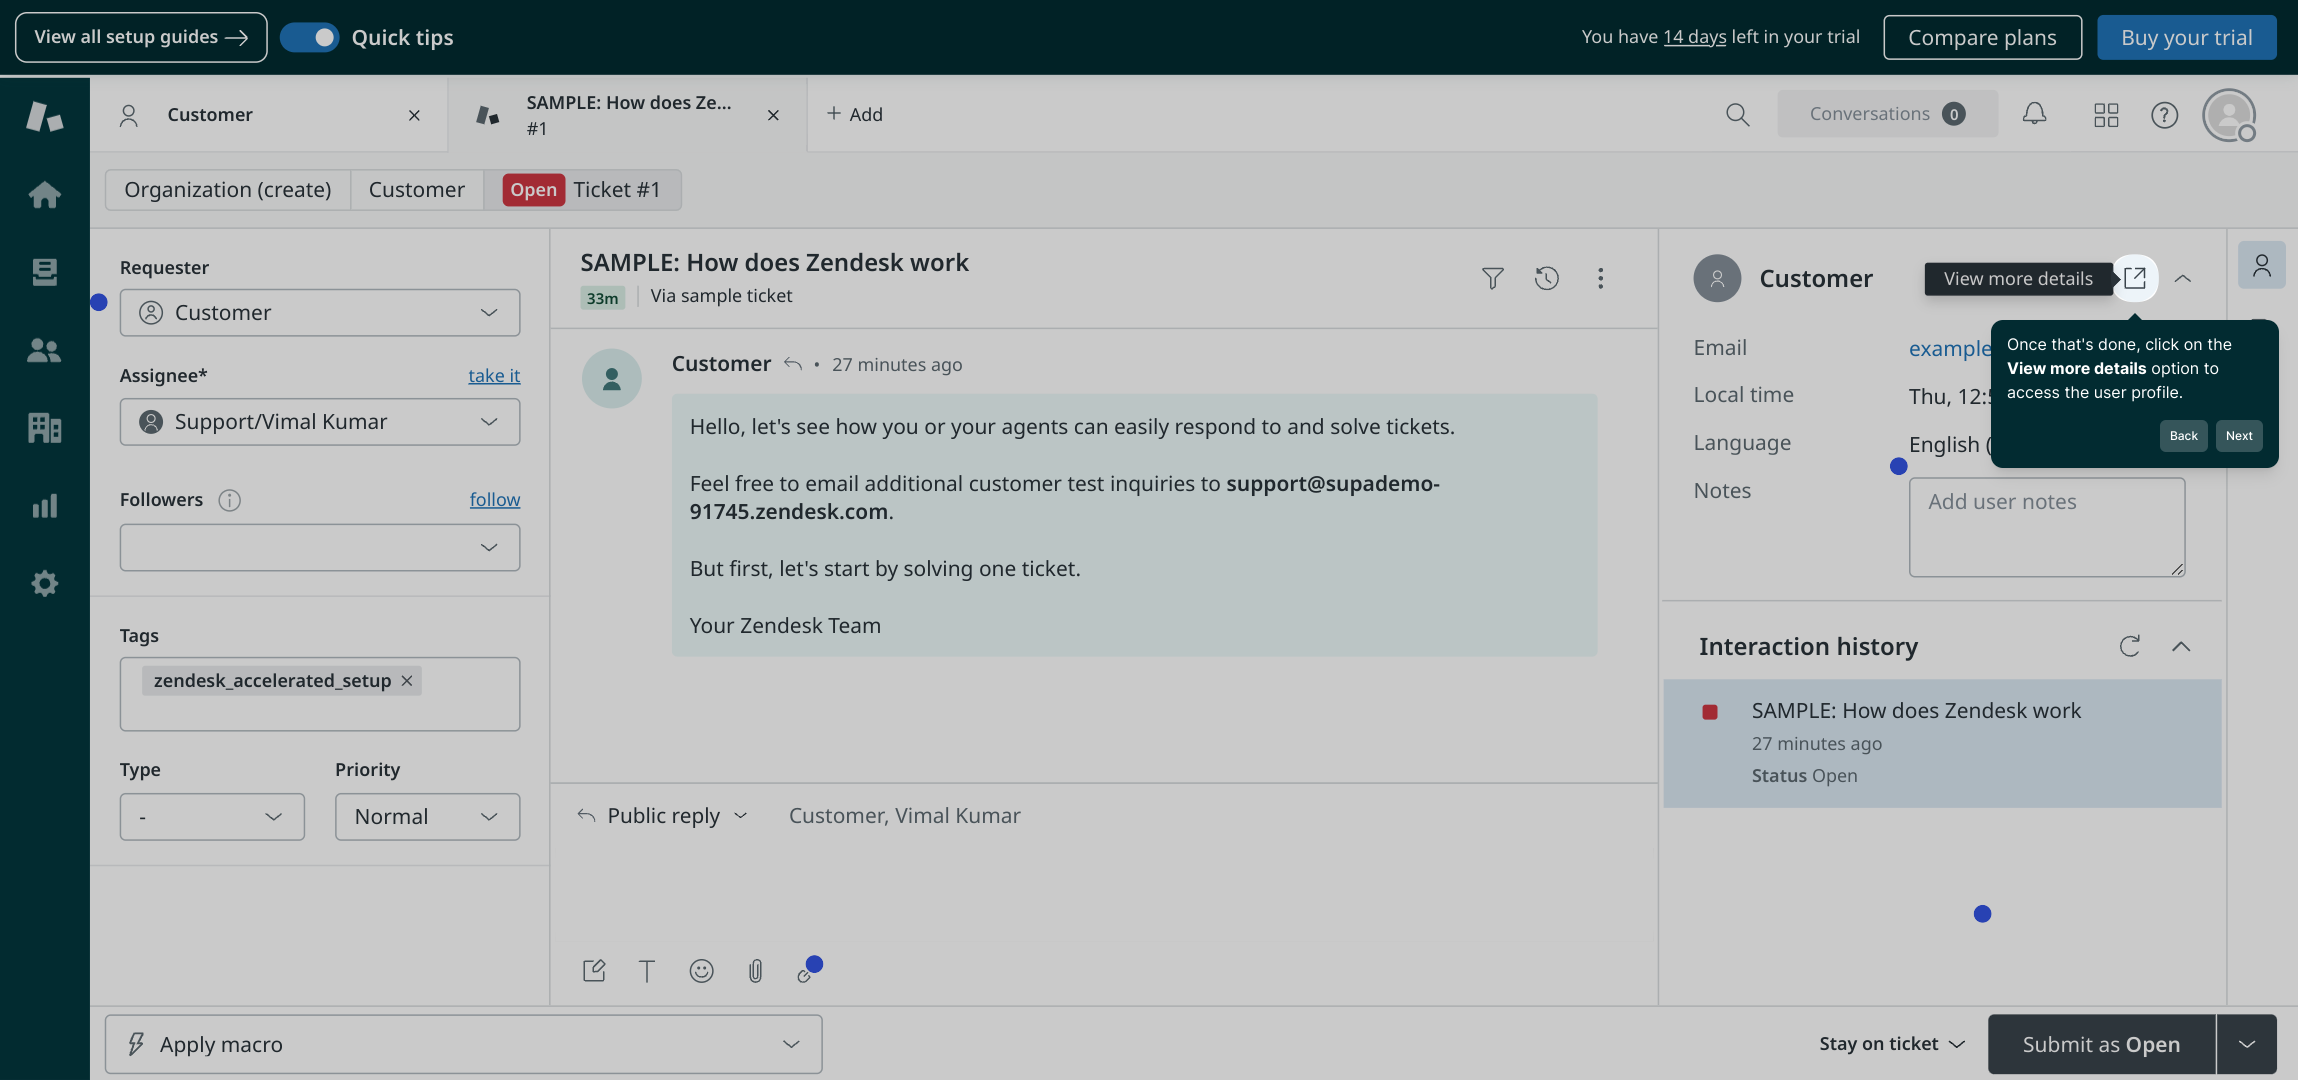This screenshot has width=2298, height=1080.
Task: Open the Reporting bar chart icon
Action: pos(44,506)
